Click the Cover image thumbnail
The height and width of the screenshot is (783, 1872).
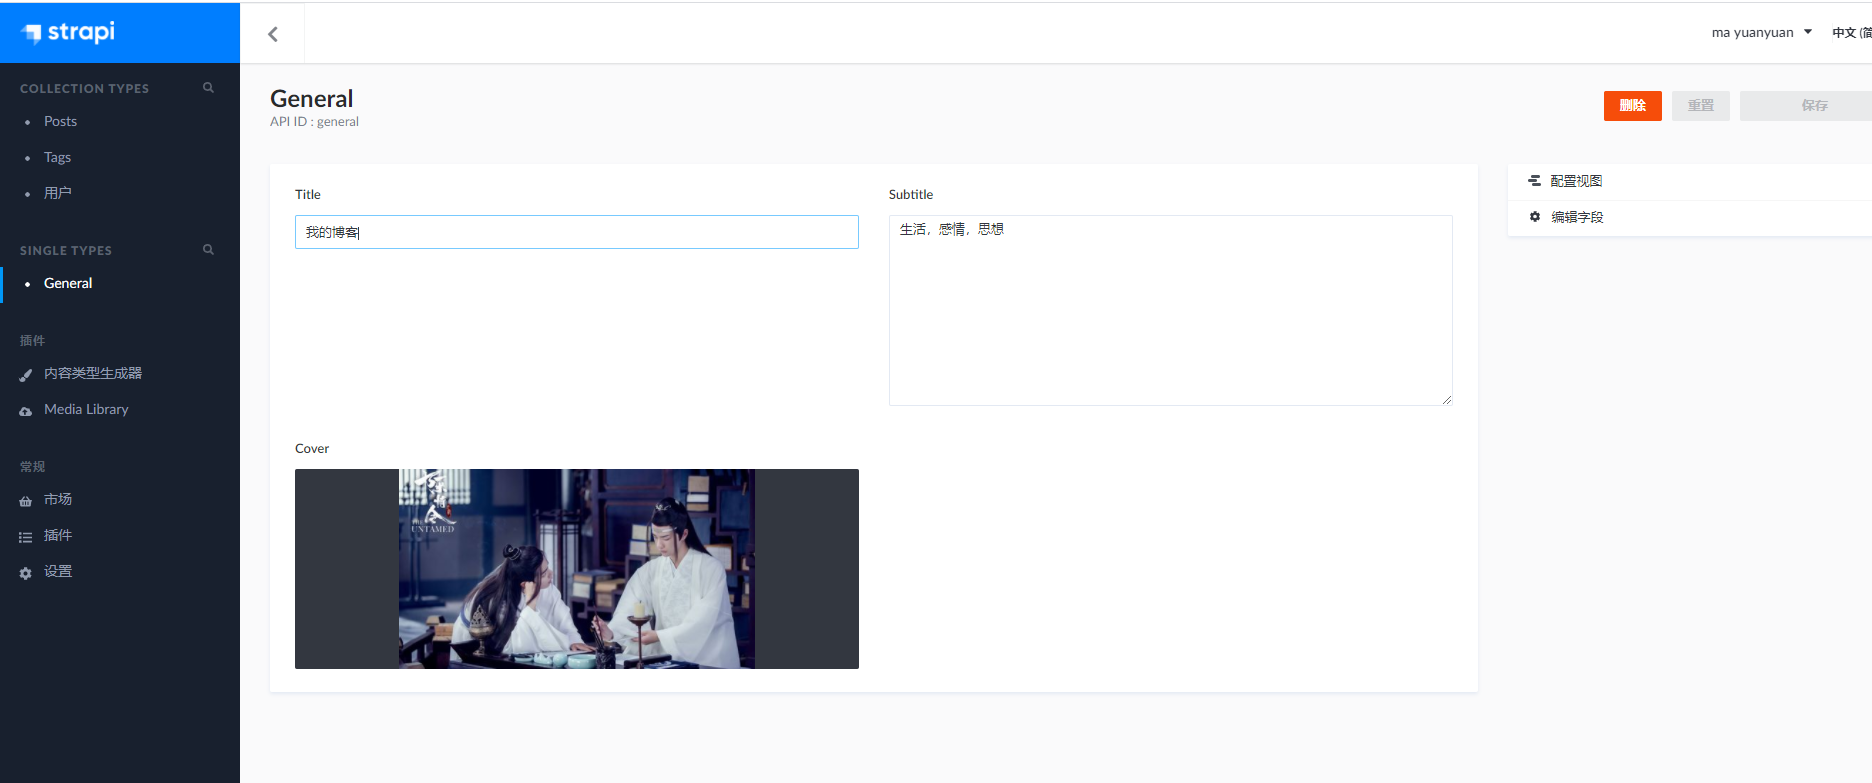tap(577, 569)
